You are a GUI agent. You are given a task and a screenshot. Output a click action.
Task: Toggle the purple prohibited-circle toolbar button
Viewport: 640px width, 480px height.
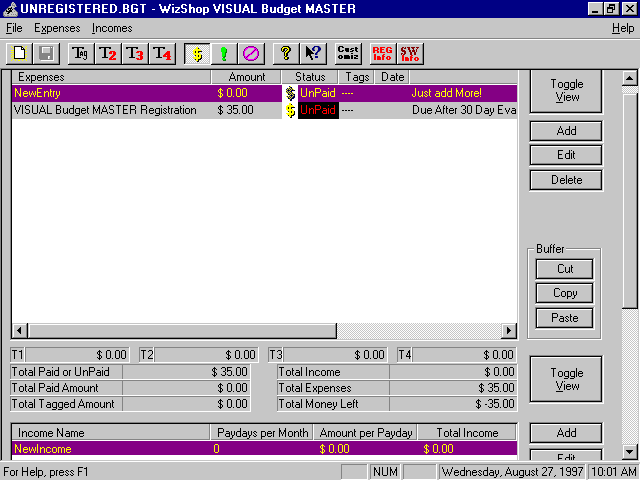tap(251, 53)
